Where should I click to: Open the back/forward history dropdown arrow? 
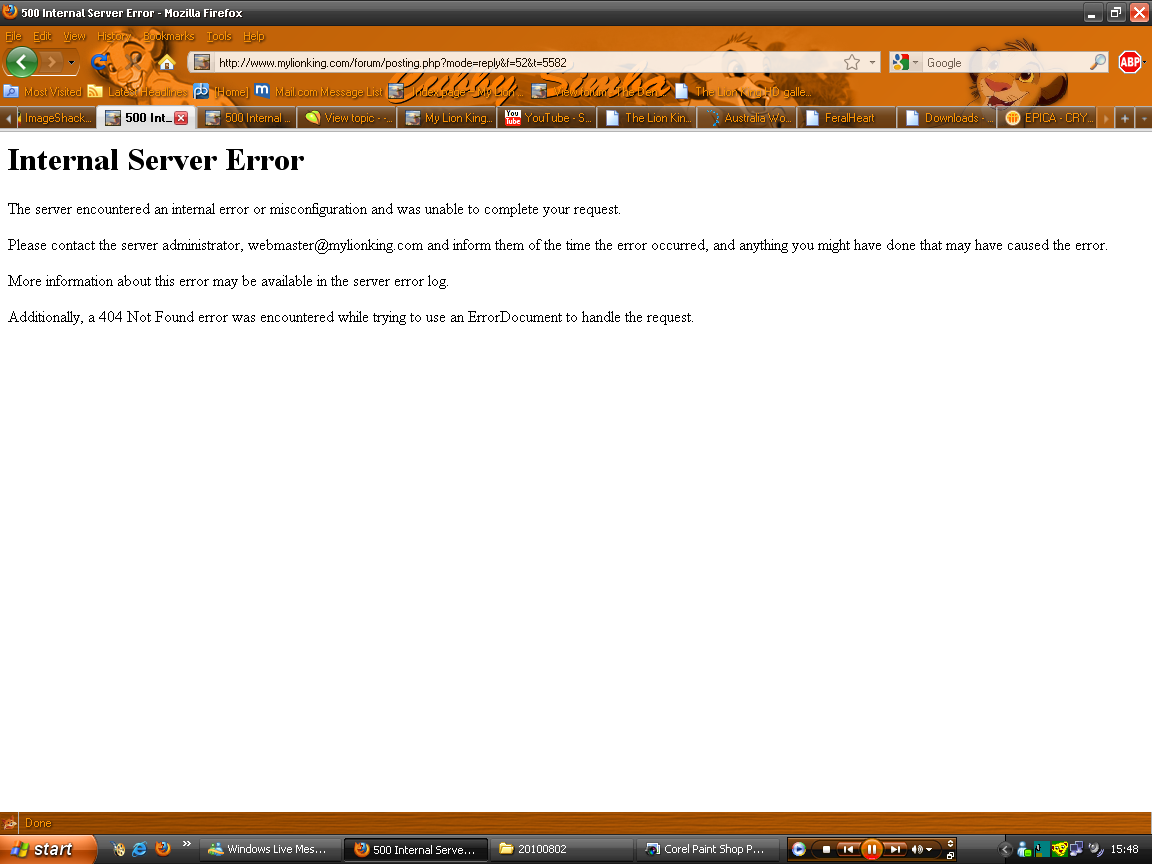click(71, 62)
